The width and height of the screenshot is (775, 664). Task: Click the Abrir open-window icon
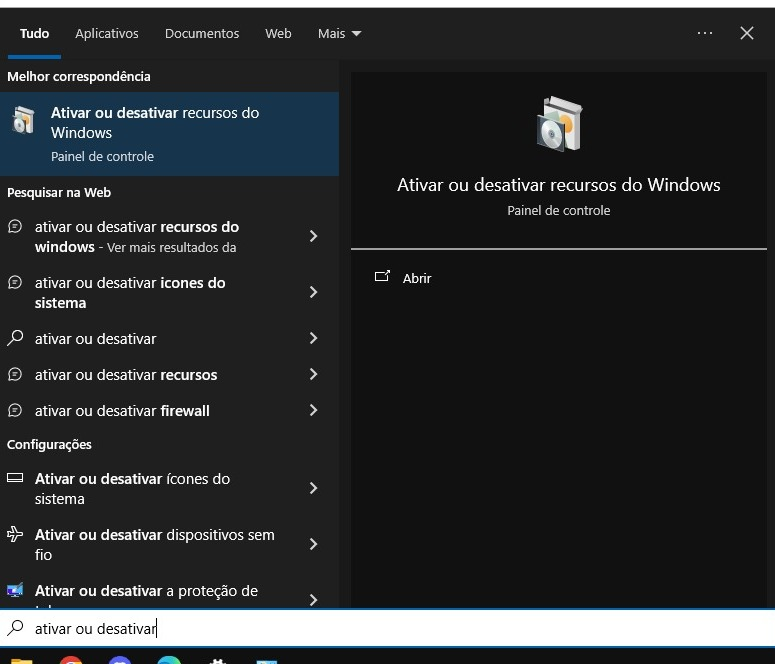click(382, 276)
